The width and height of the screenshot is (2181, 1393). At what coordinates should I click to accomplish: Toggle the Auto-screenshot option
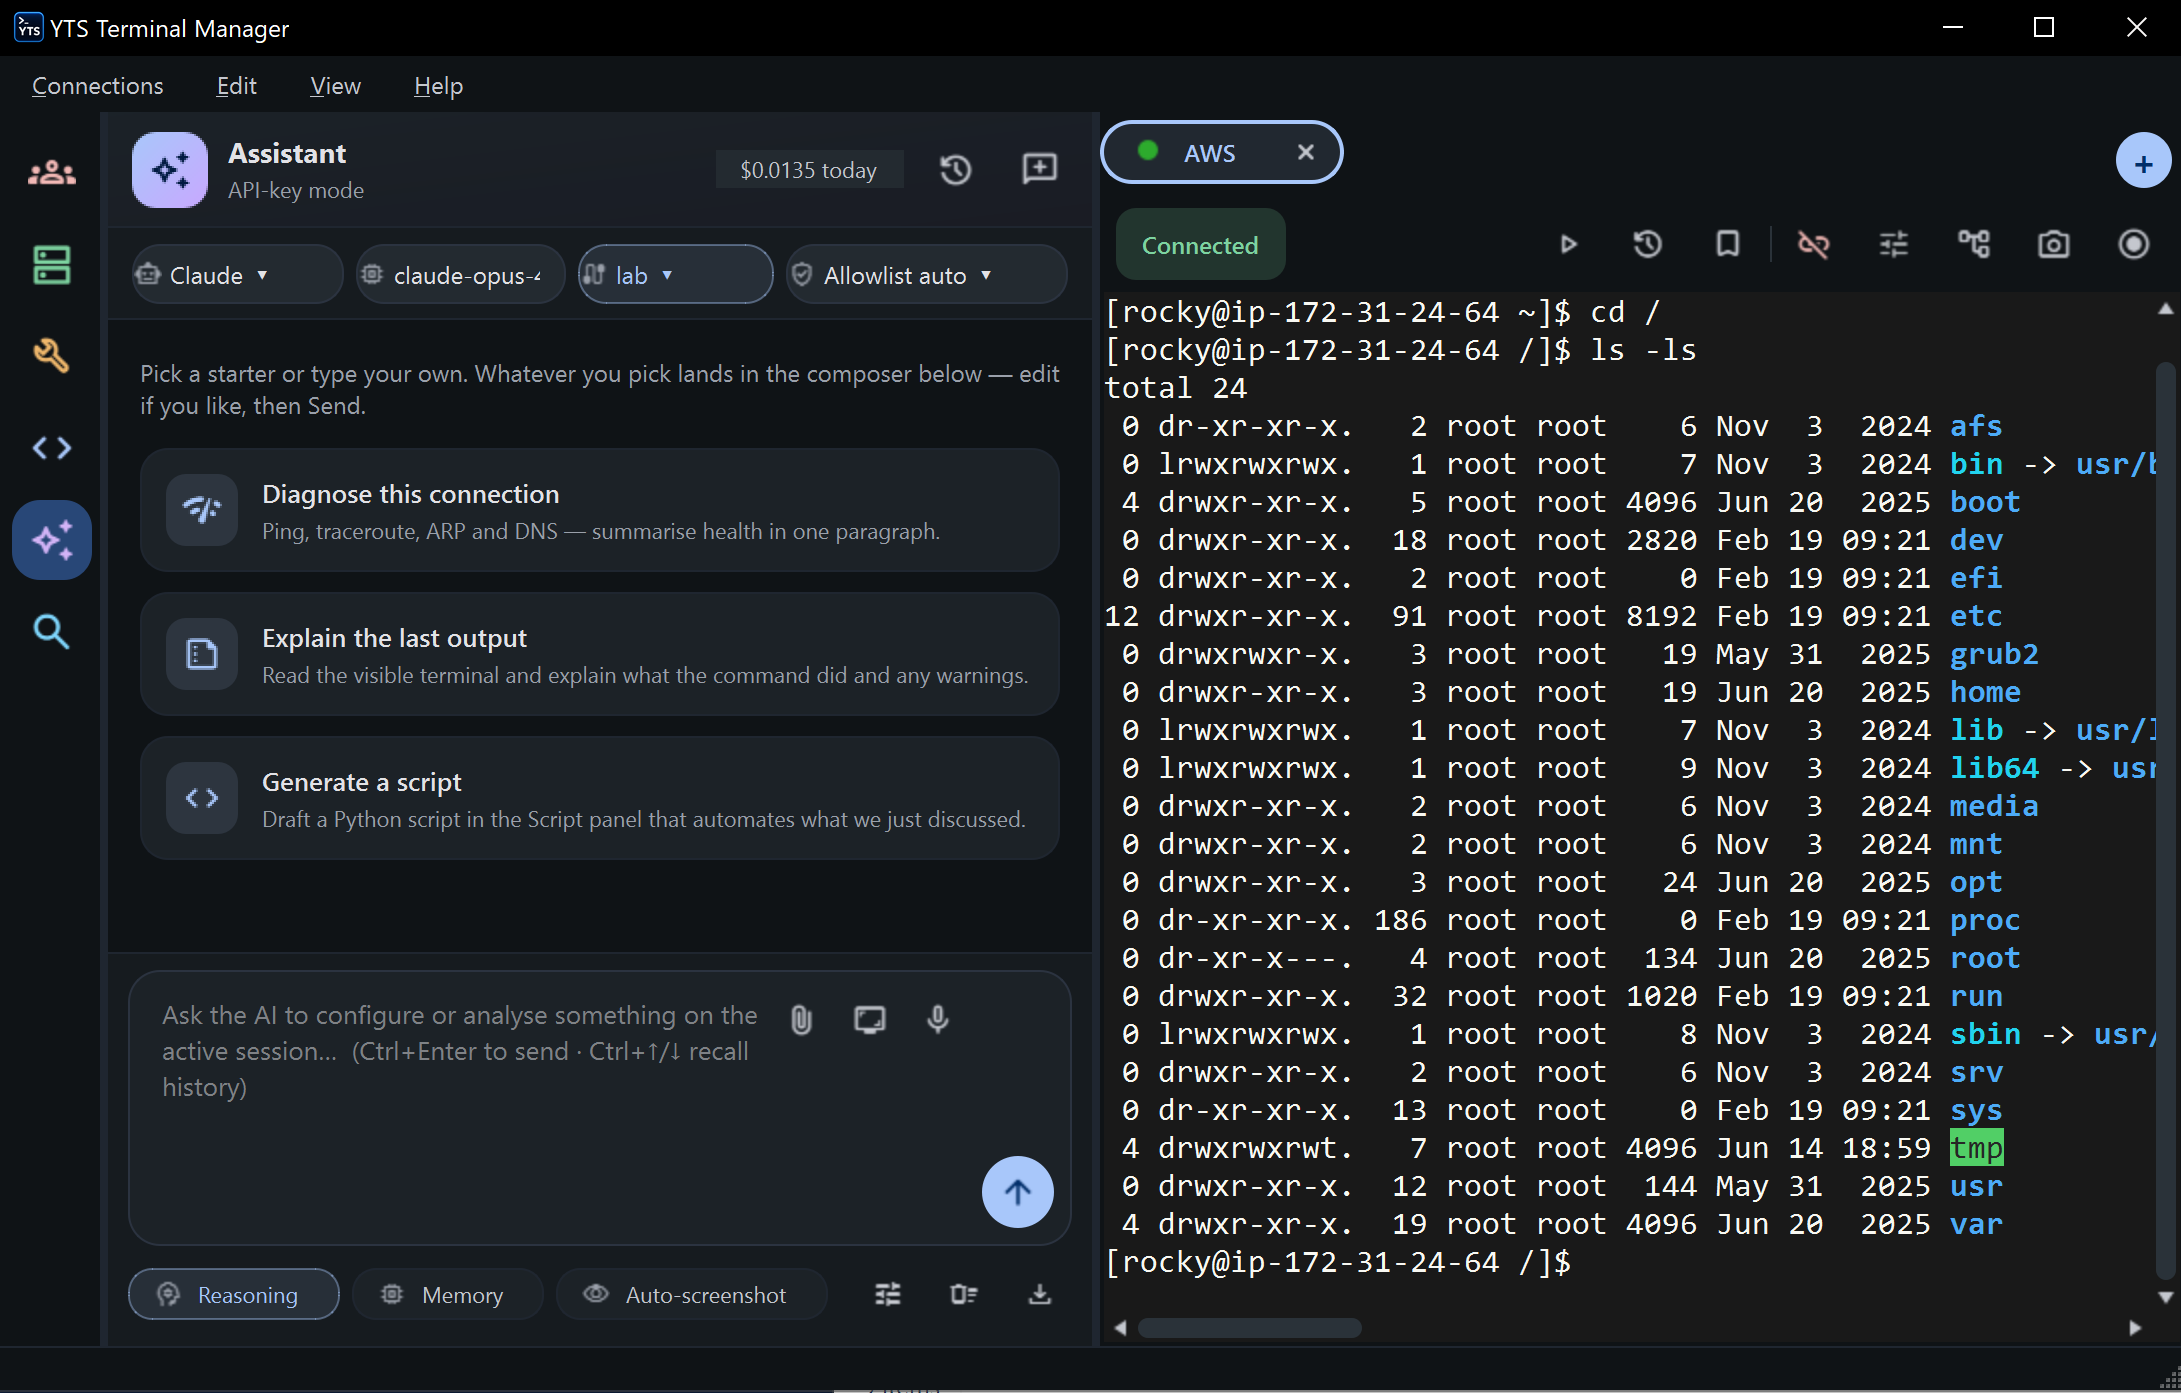point(691,1294)
